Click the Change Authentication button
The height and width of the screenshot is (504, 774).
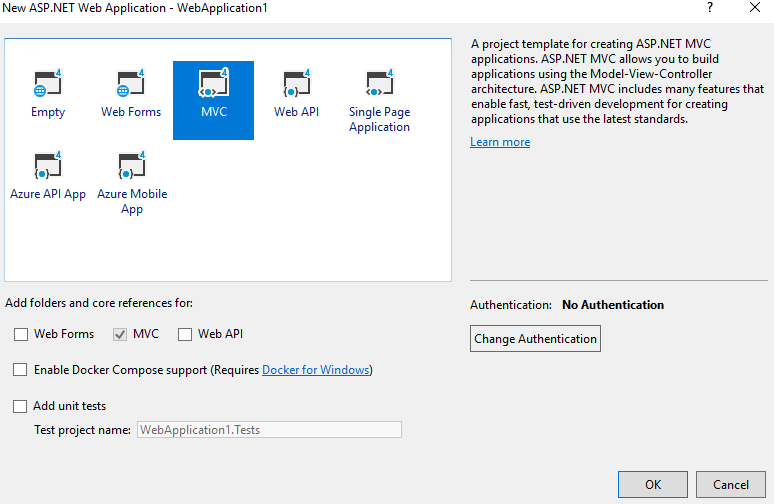click(535, 339)
